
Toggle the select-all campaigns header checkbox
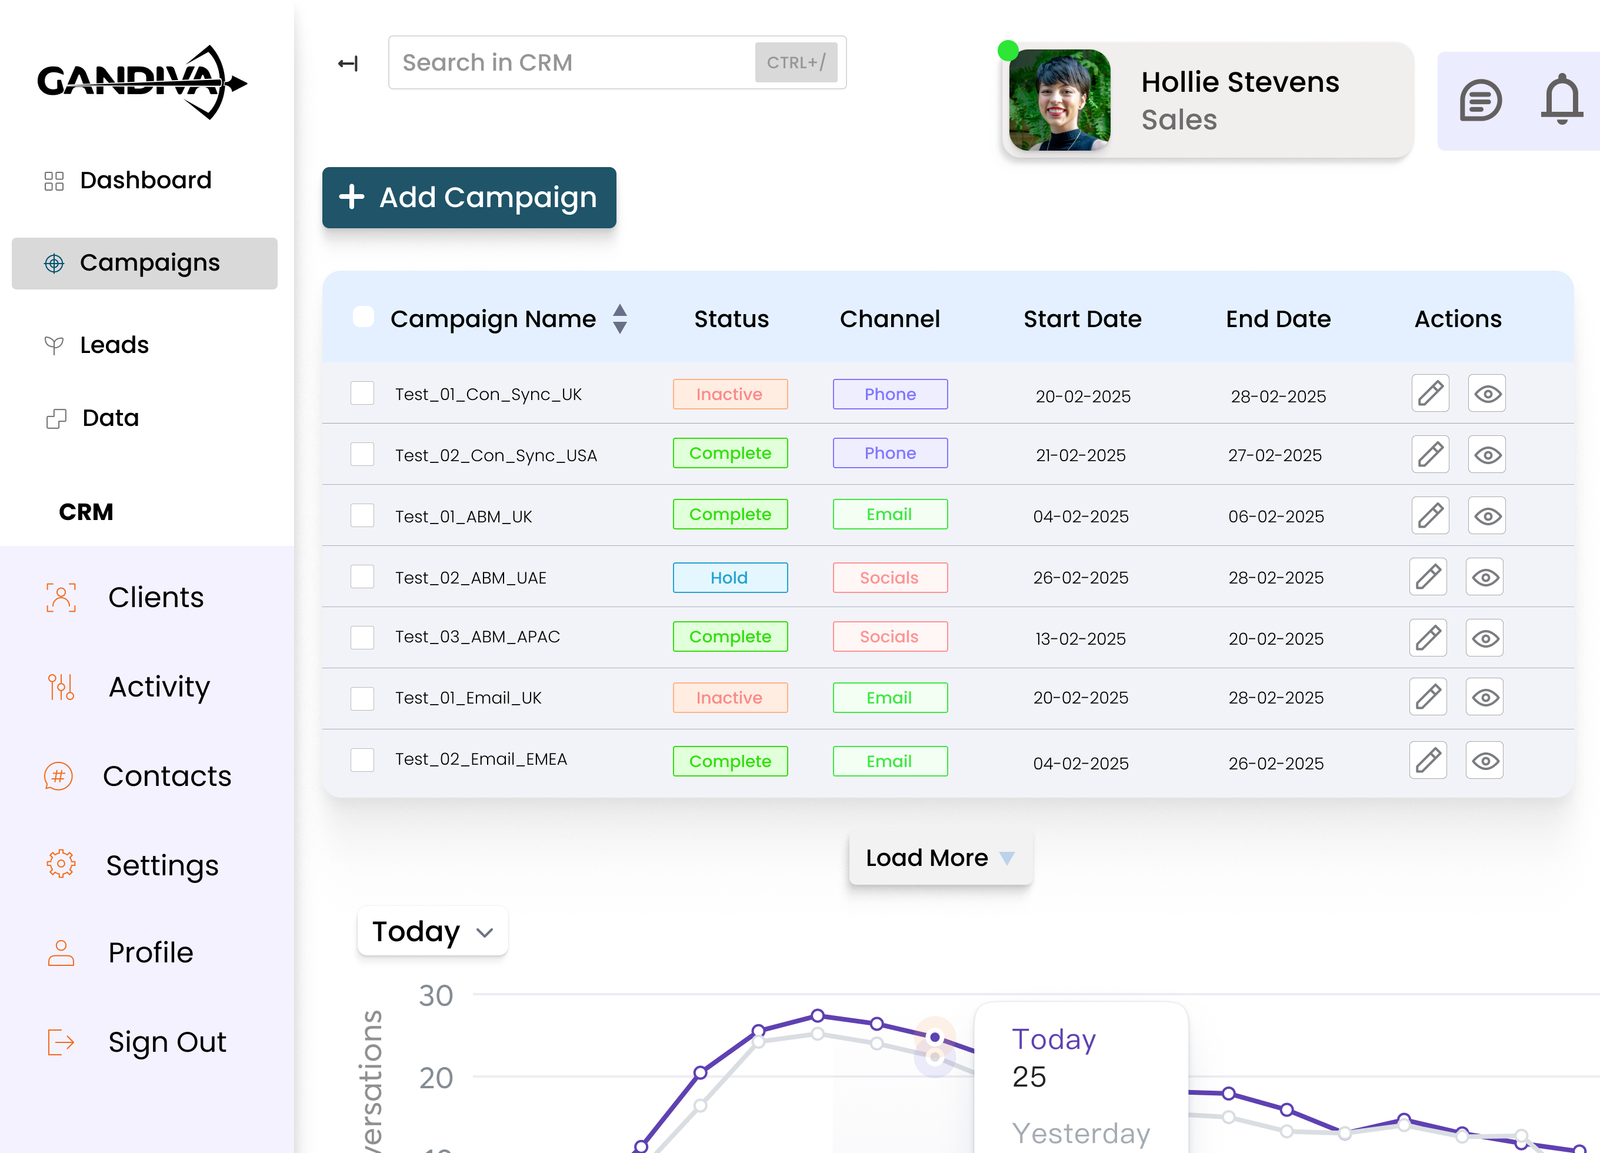[x=364, y=317]
